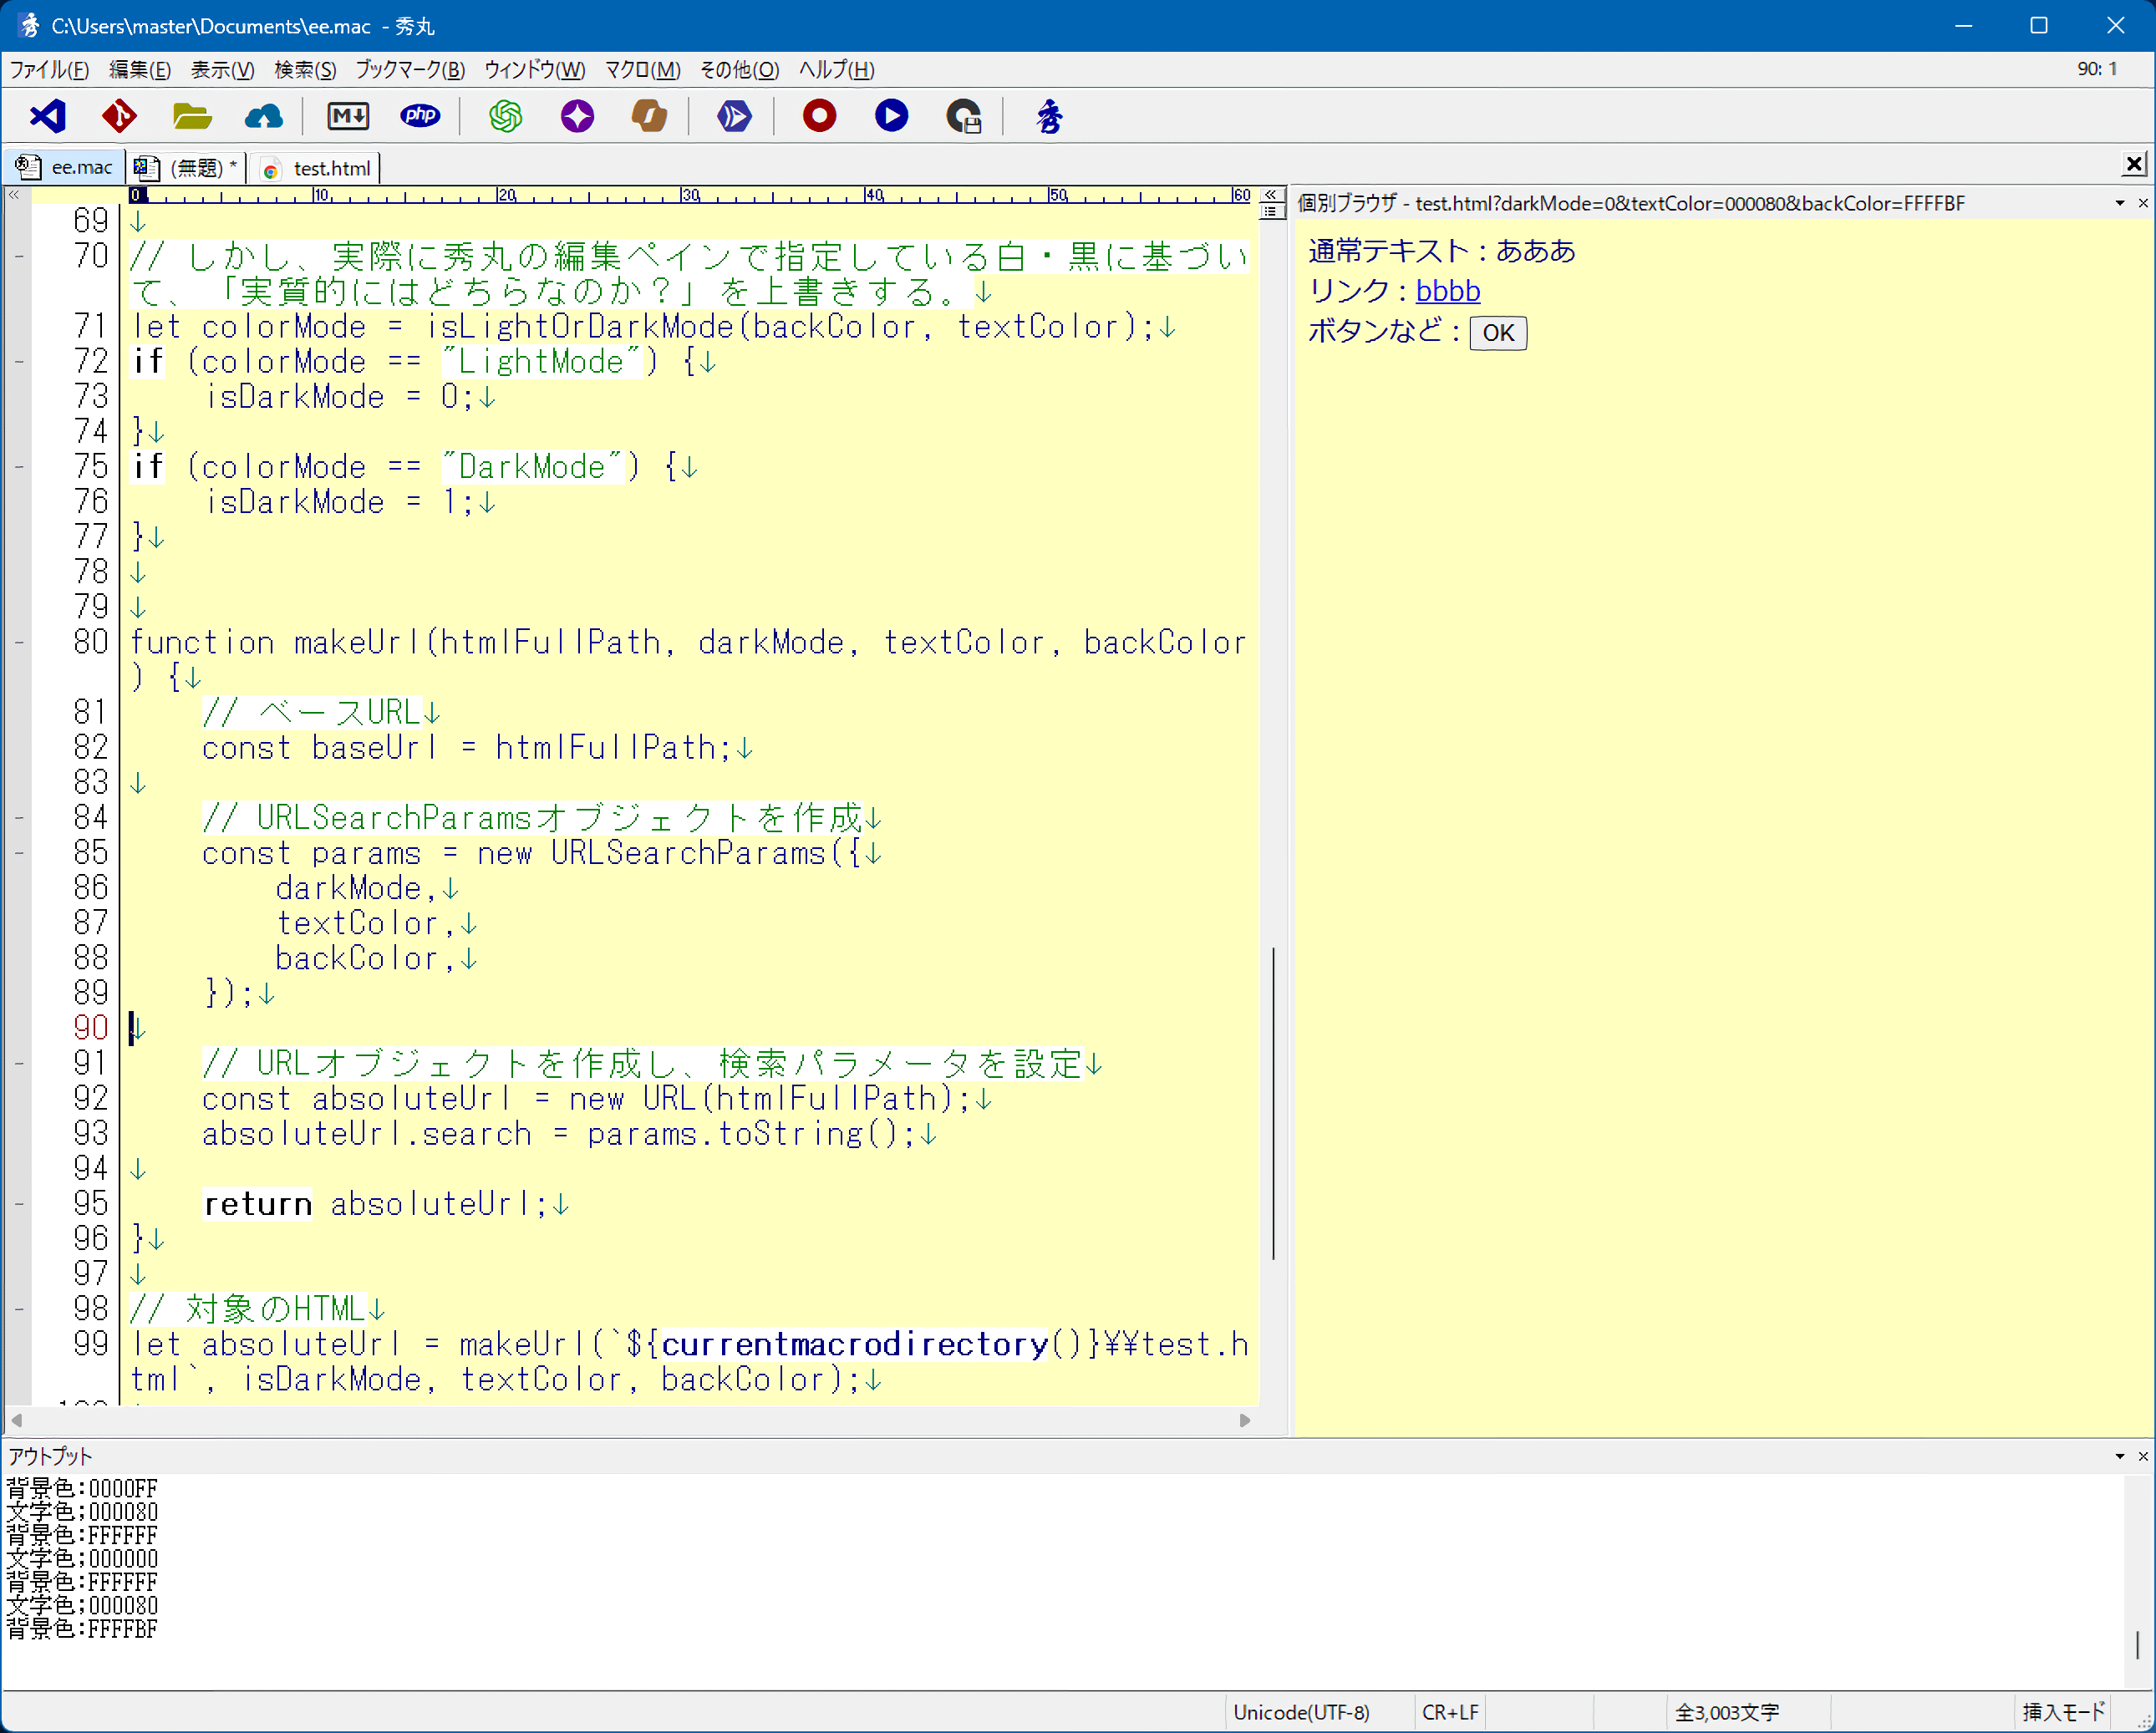
Task: Click the Visual Studio Code toolbar icon
Action: [47, 116]
